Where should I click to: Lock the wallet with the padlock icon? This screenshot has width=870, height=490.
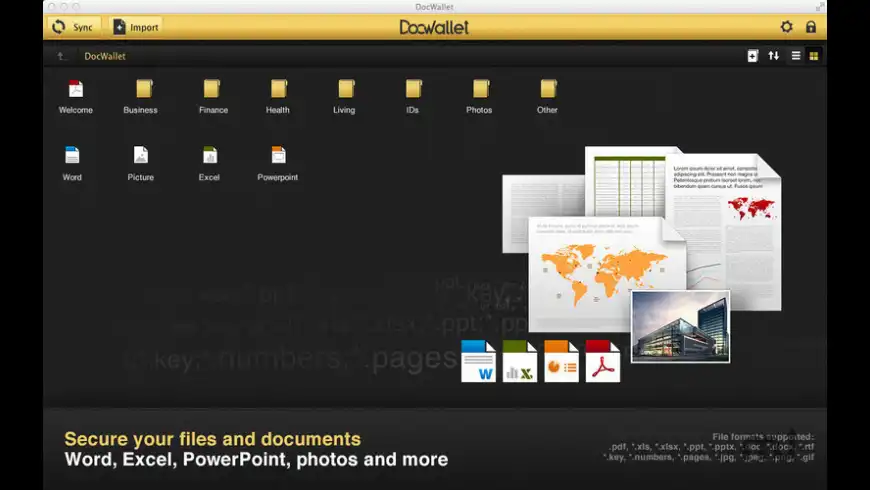click(x=811, y=27)
